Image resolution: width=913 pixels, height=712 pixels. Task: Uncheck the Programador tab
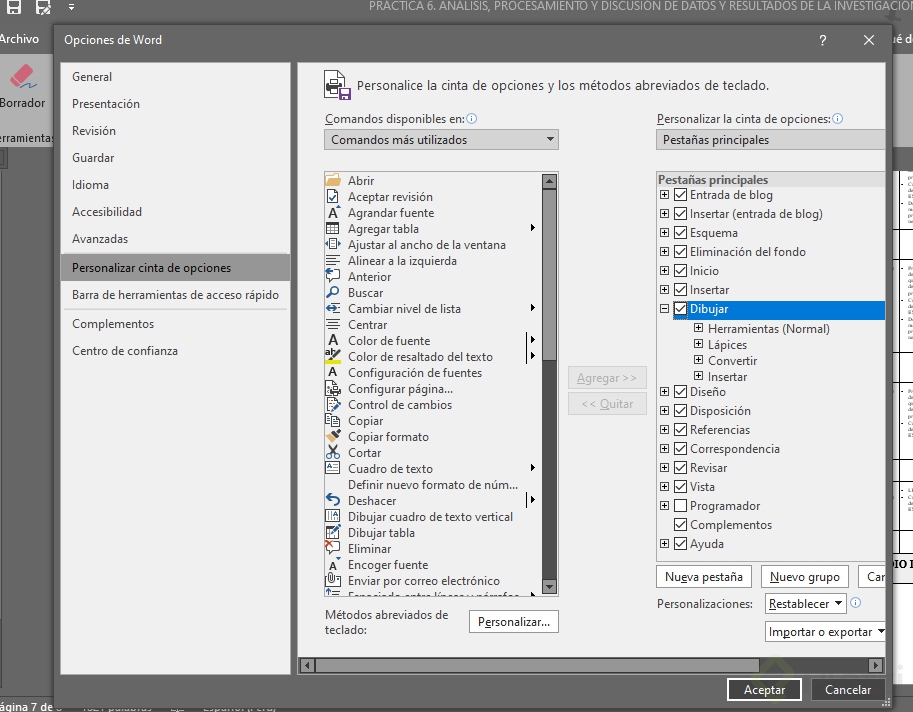[679, 505]
